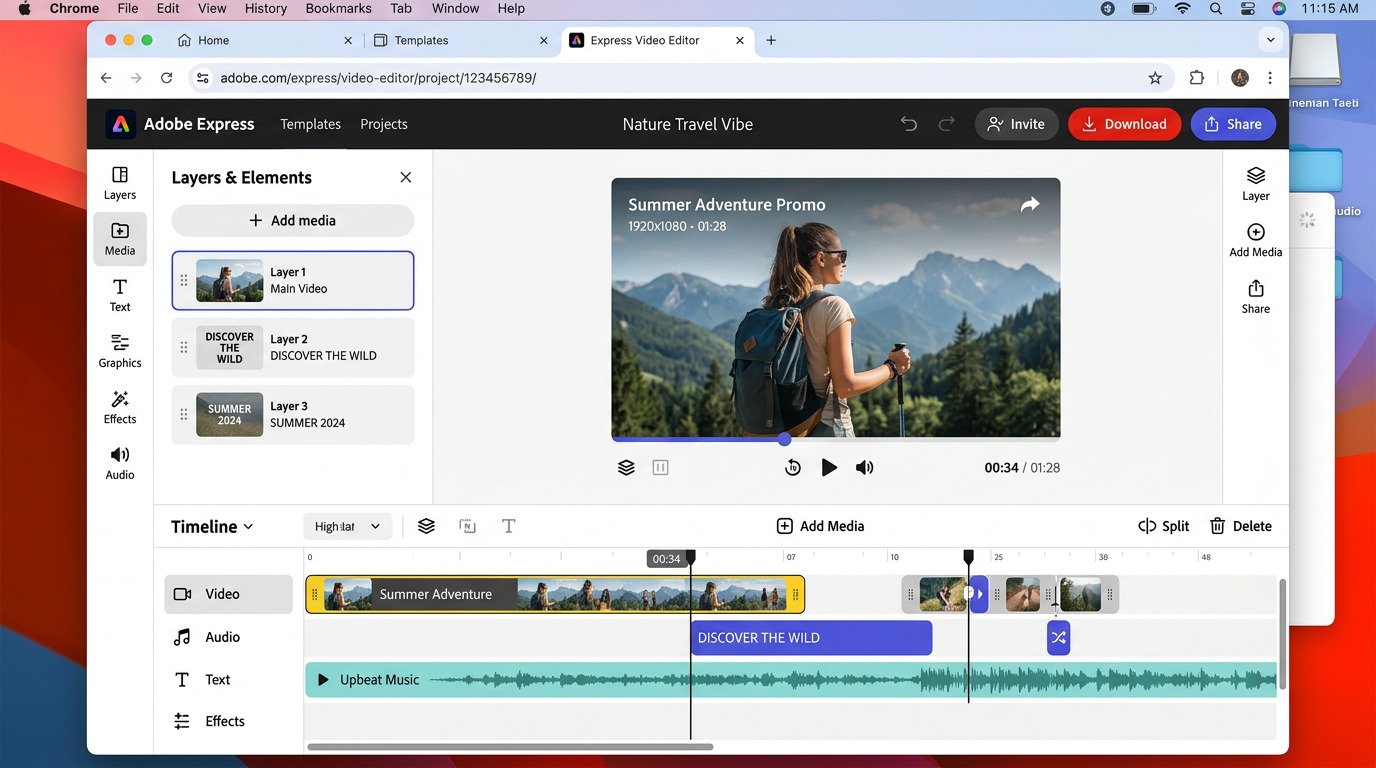This screenshot has height=768, width=1376.
Task: Open the Chrome tab list dropdown
Action: point(1270,41)
